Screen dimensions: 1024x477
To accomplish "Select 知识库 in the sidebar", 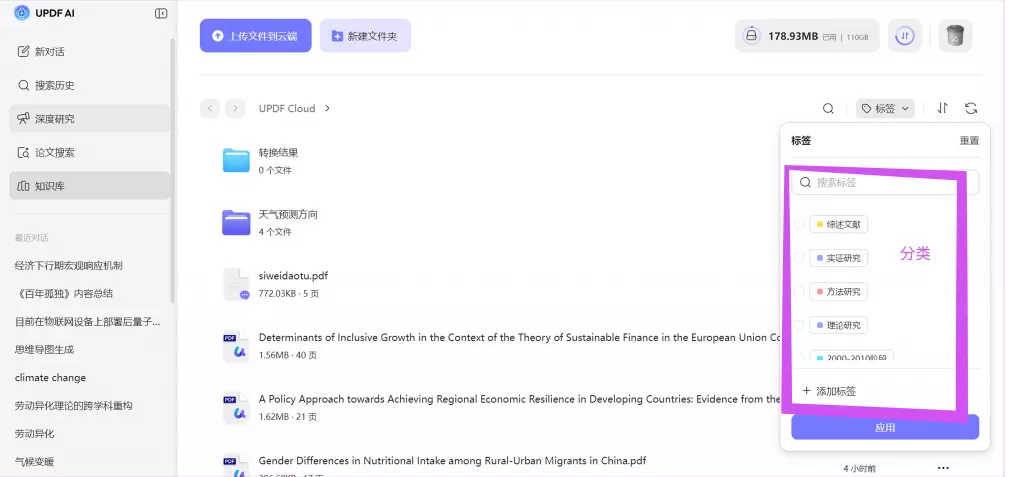I will coord(50,186).
